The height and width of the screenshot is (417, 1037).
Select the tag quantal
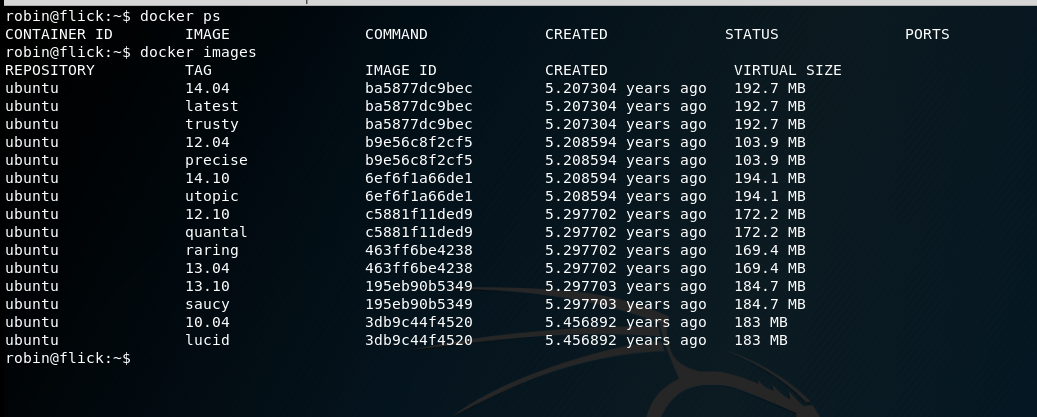tap(216, 232)
